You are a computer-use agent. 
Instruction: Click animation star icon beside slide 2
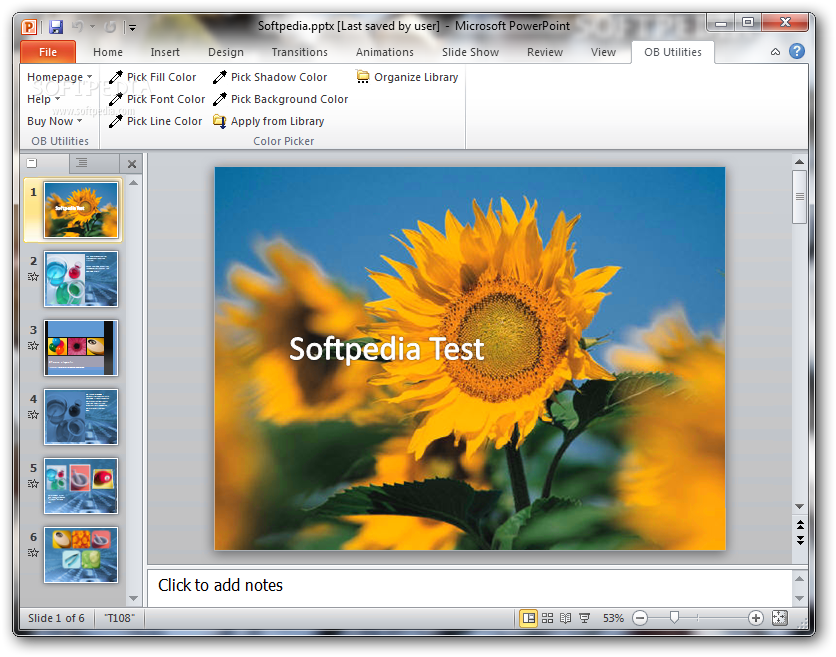click(33, 276)
